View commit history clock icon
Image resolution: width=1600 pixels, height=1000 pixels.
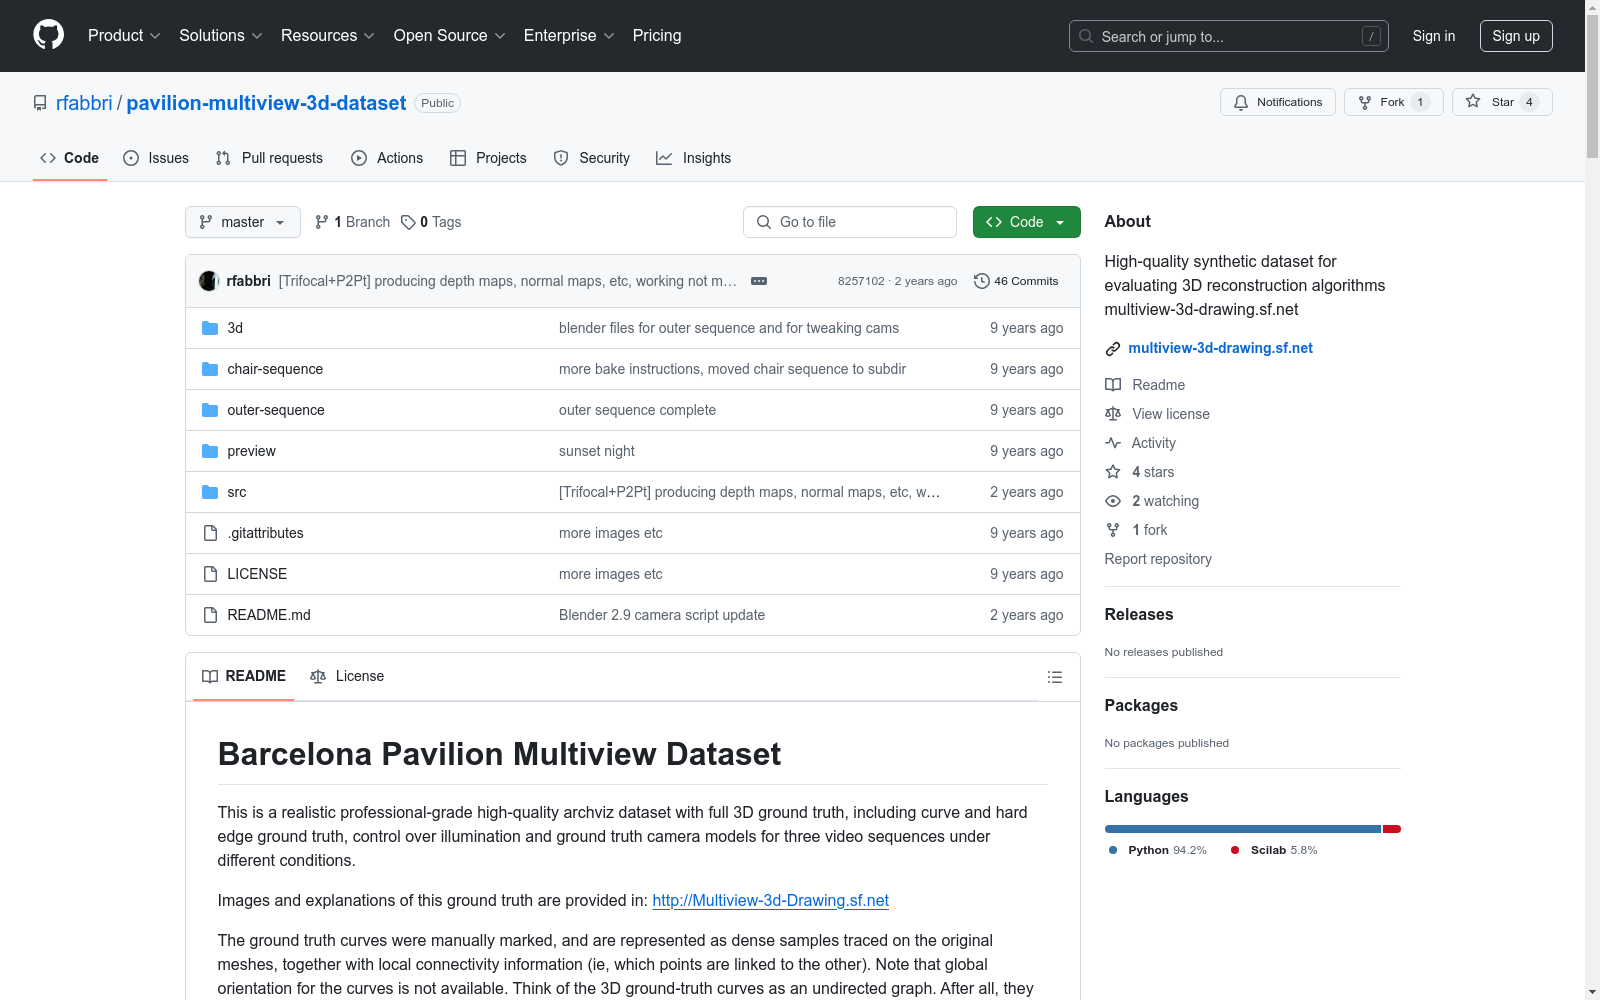coord(982,281)
